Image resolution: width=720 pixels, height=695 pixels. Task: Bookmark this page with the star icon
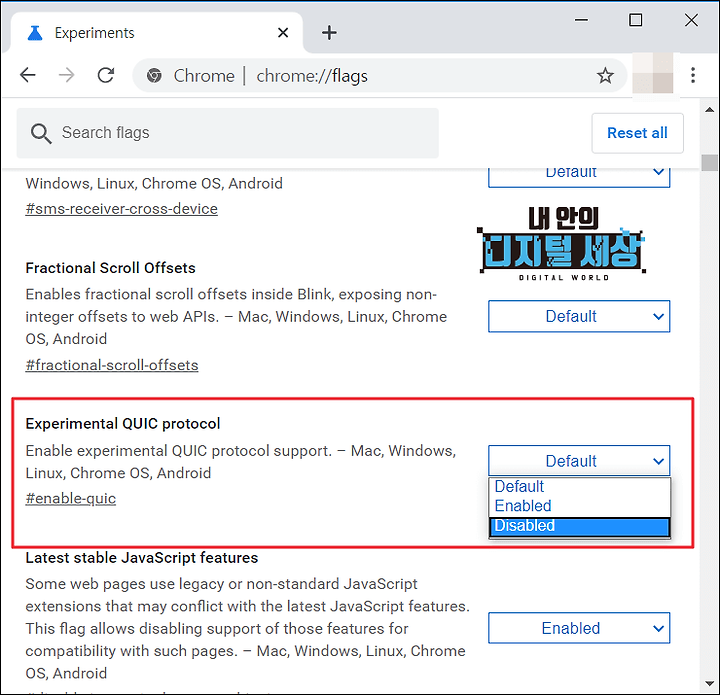(605, 75)
